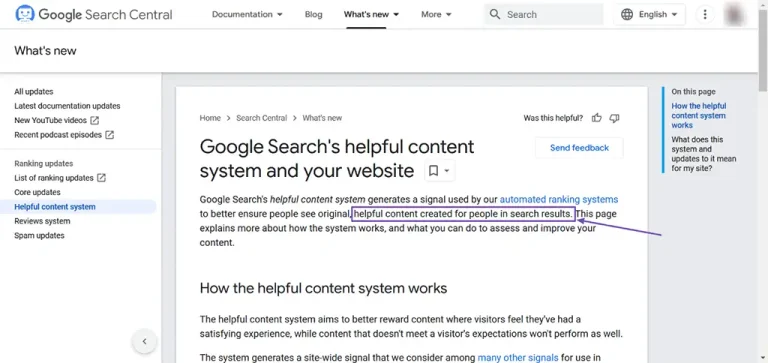
Task: Click external-link icon next to Recent podcast episodes
Action: click(110, 135)
